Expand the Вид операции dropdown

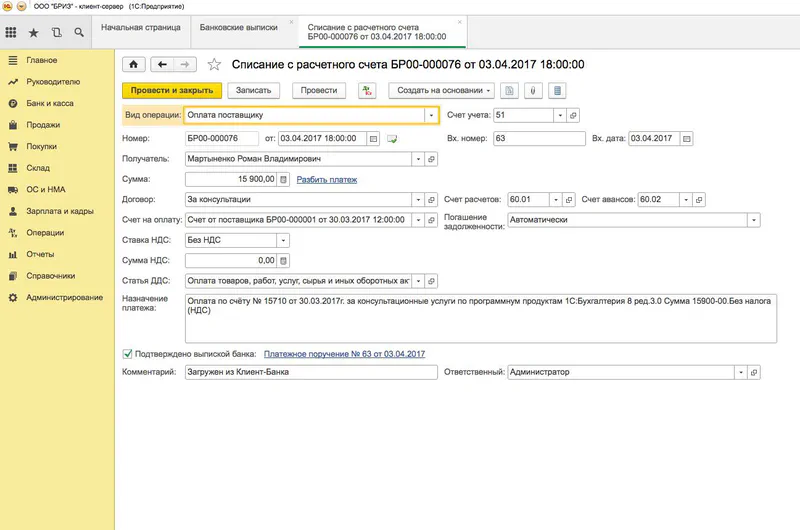[x=432, y=115]
